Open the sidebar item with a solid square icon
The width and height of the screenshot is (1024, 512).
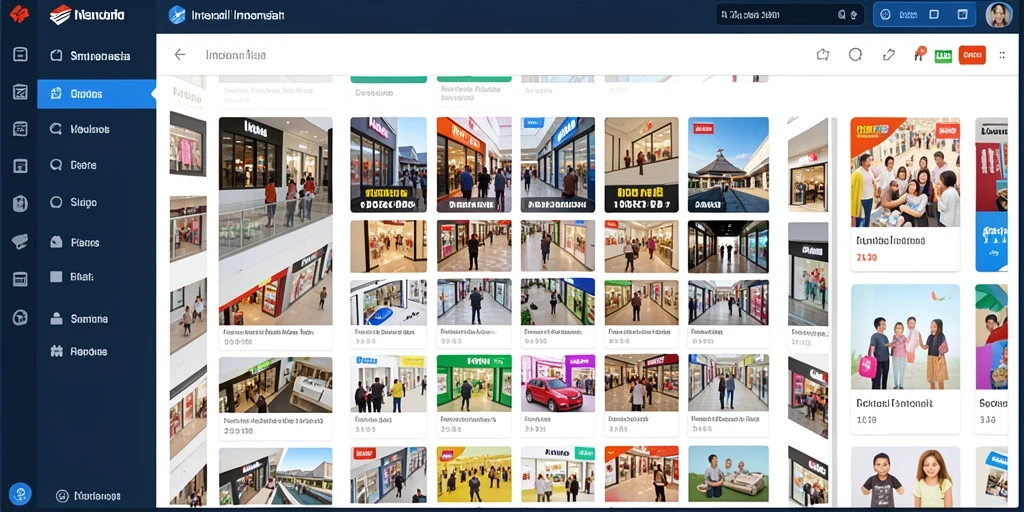[x=97, y=277]
